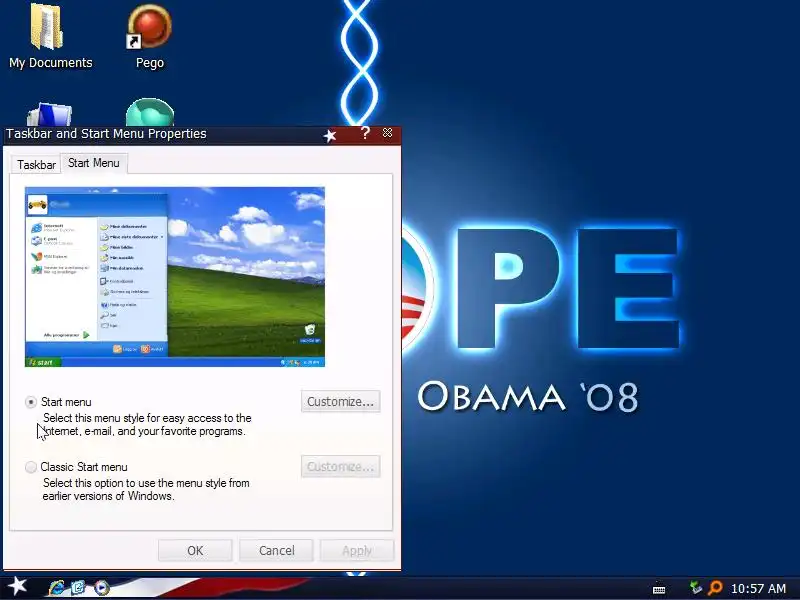Click the Show Desktop quick launch icon
Image resolution: width=800 pixels, height=600 pixels.
point(79,588)
